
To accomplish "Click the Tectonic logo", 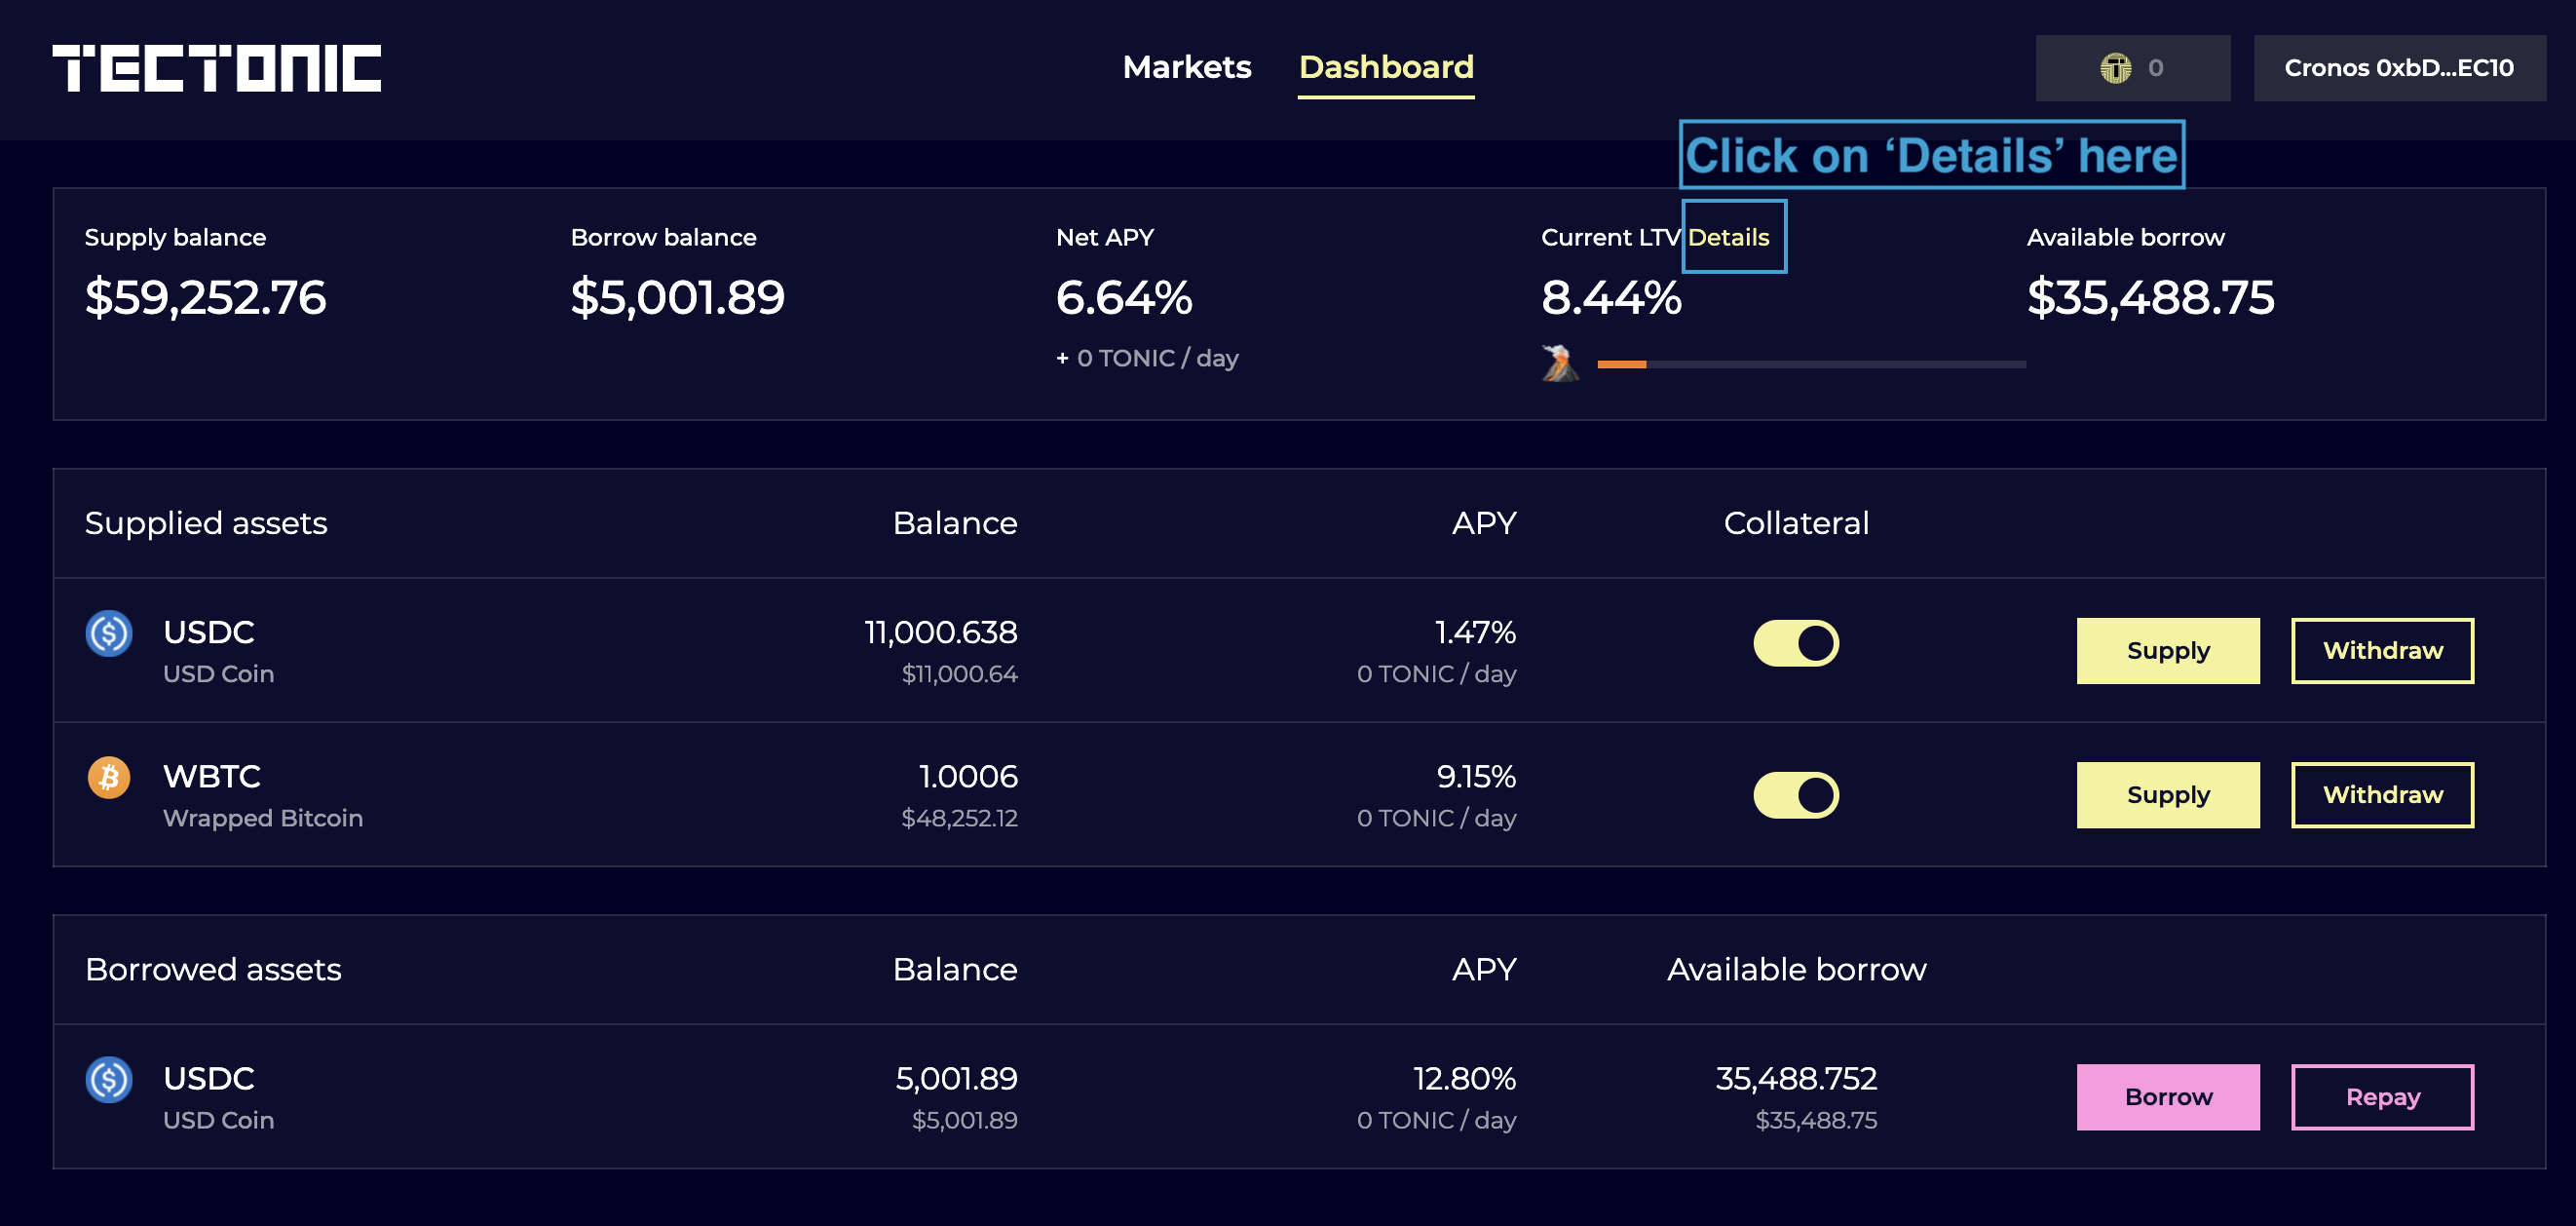I will [x=216, y=68].
